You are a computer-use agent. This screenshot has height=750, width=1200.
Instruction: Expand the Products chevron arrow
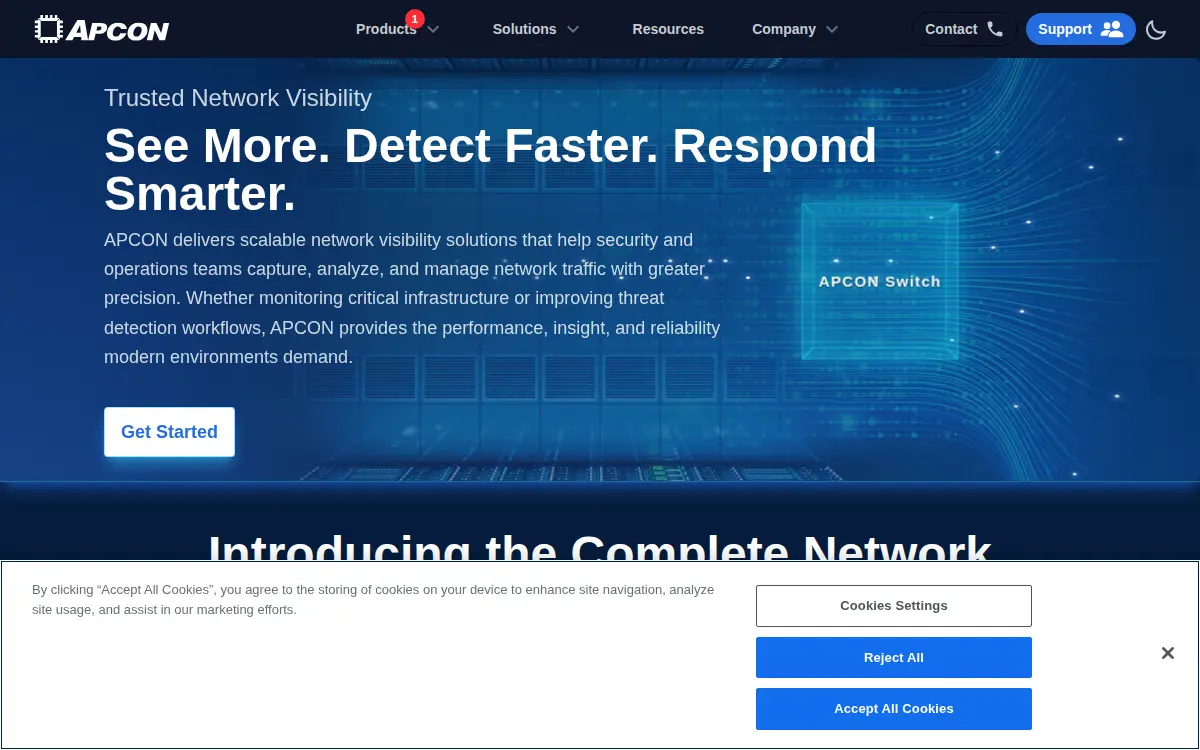click(x=433, y=30)
